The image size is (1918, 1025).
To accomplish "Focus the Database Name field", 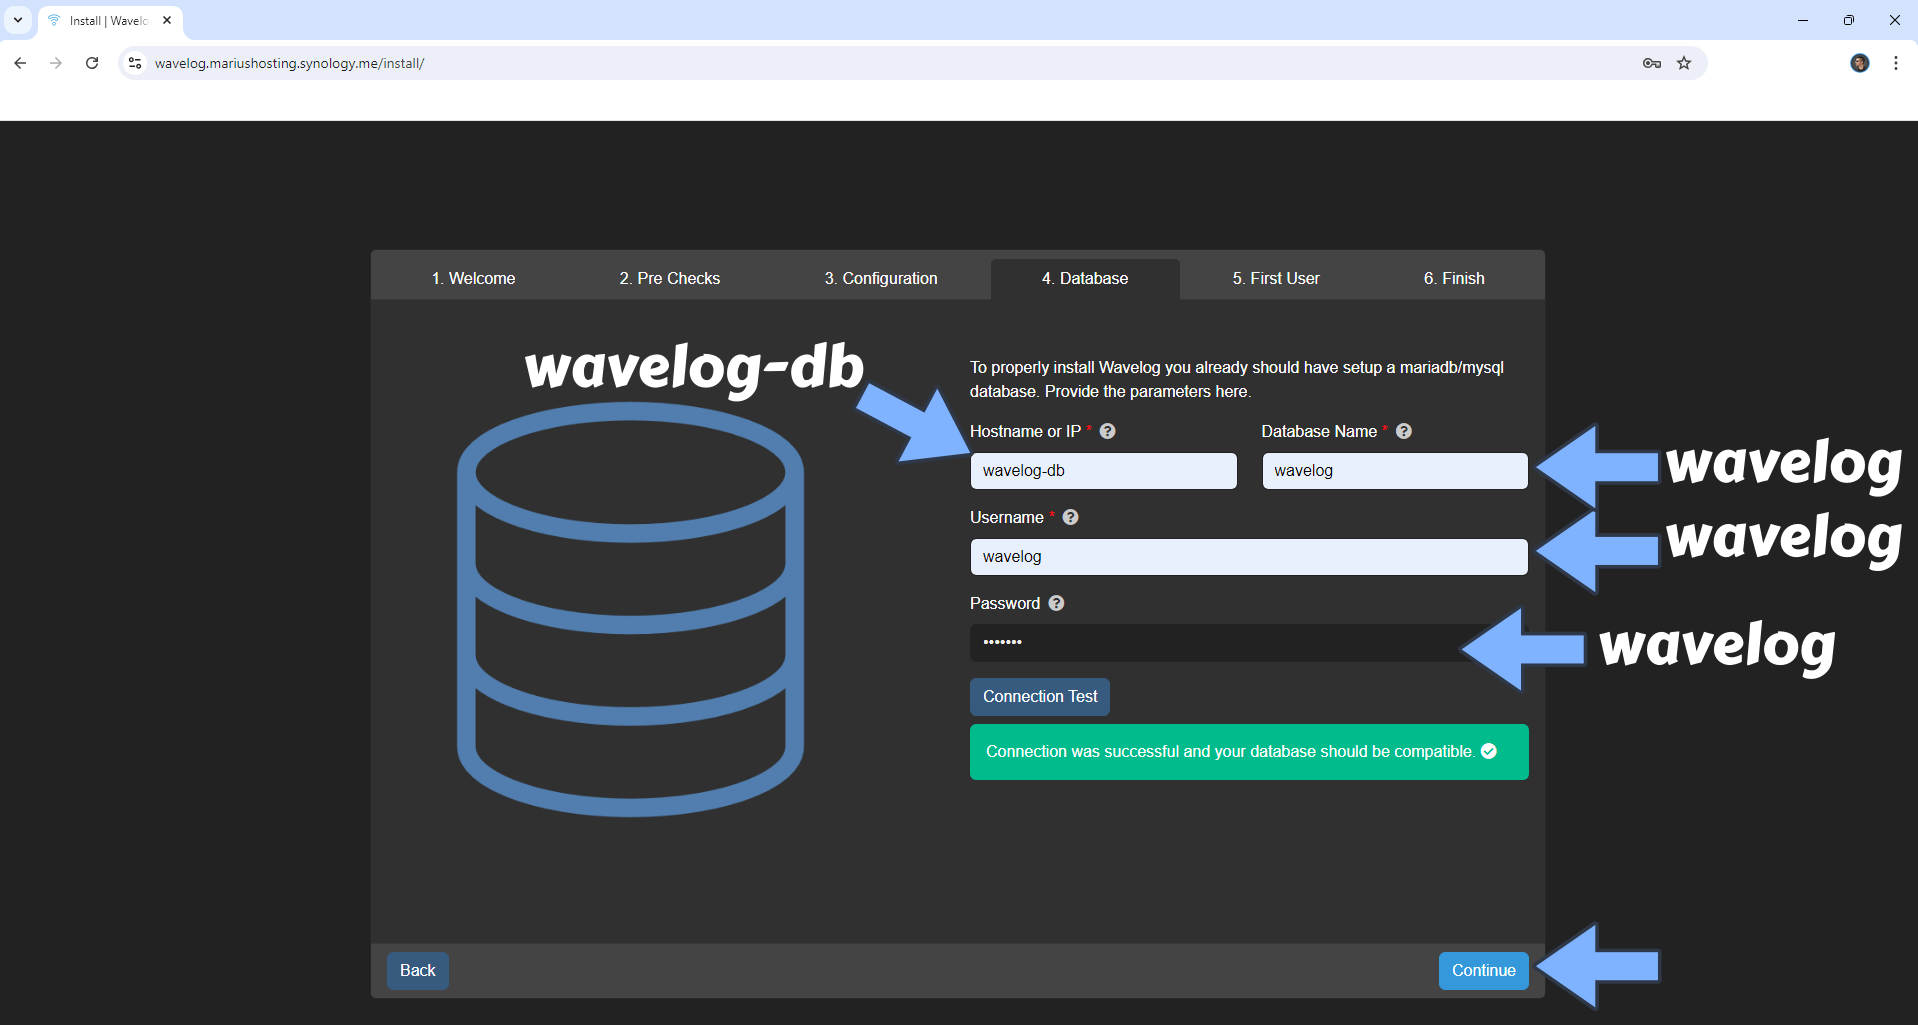I will (1395, 471).
